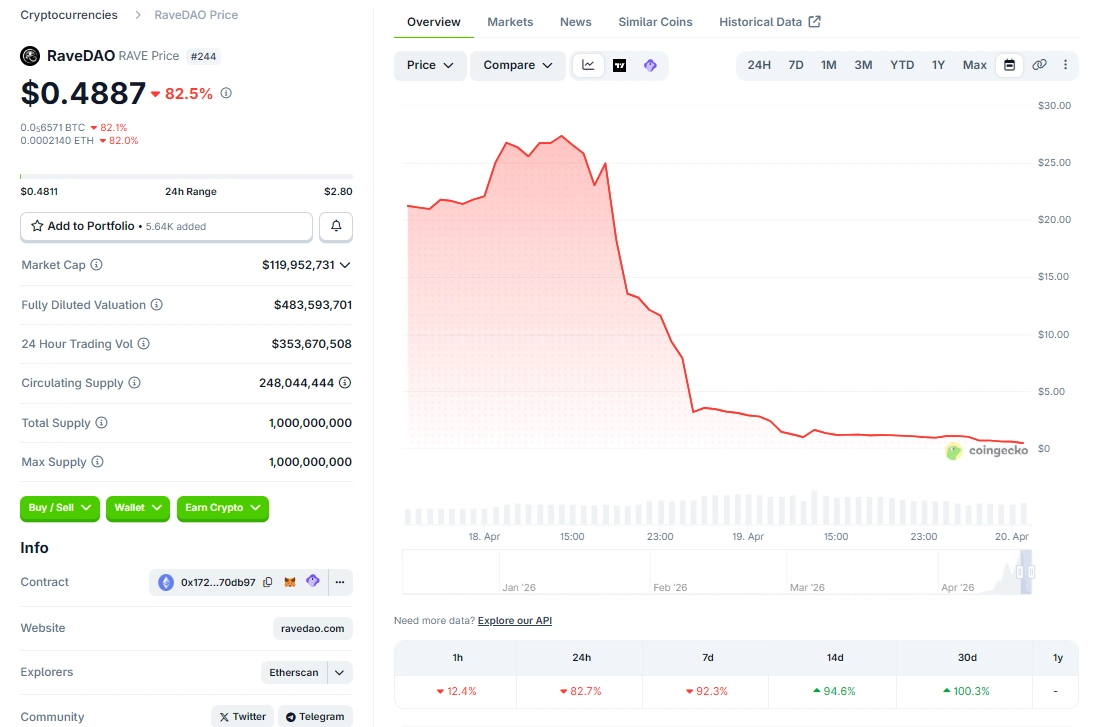Open the Similar Coins tab
This screenshot has height=727, width=1101.
point(655,22)
